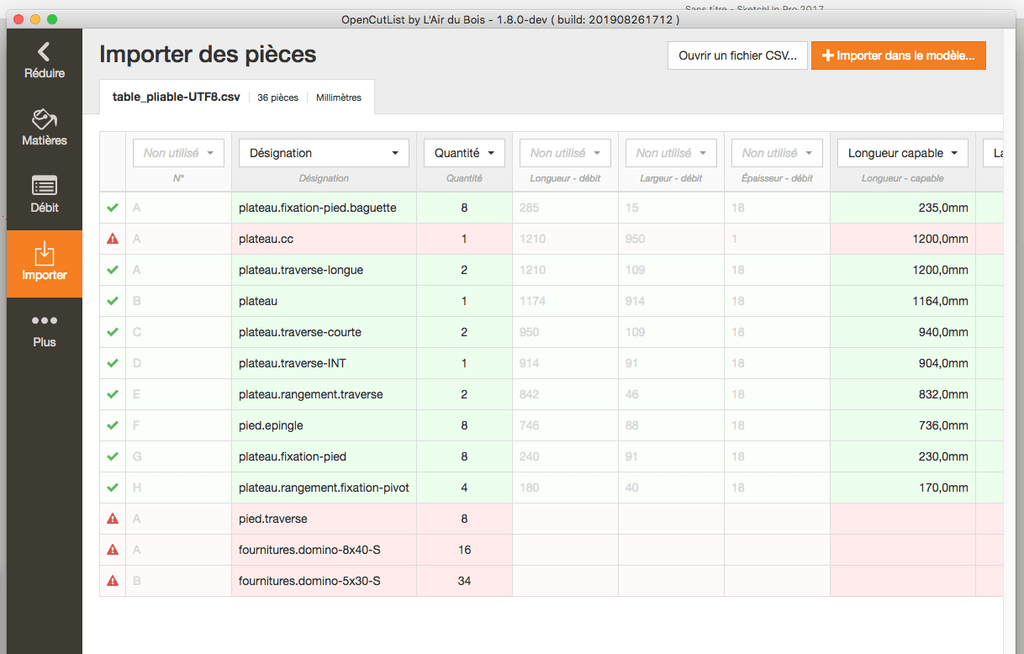Screen dimensions: 1024x654
Task: Click the green checkmark for plateau.rangement.fixation-pivot
Action: (112, 487)
